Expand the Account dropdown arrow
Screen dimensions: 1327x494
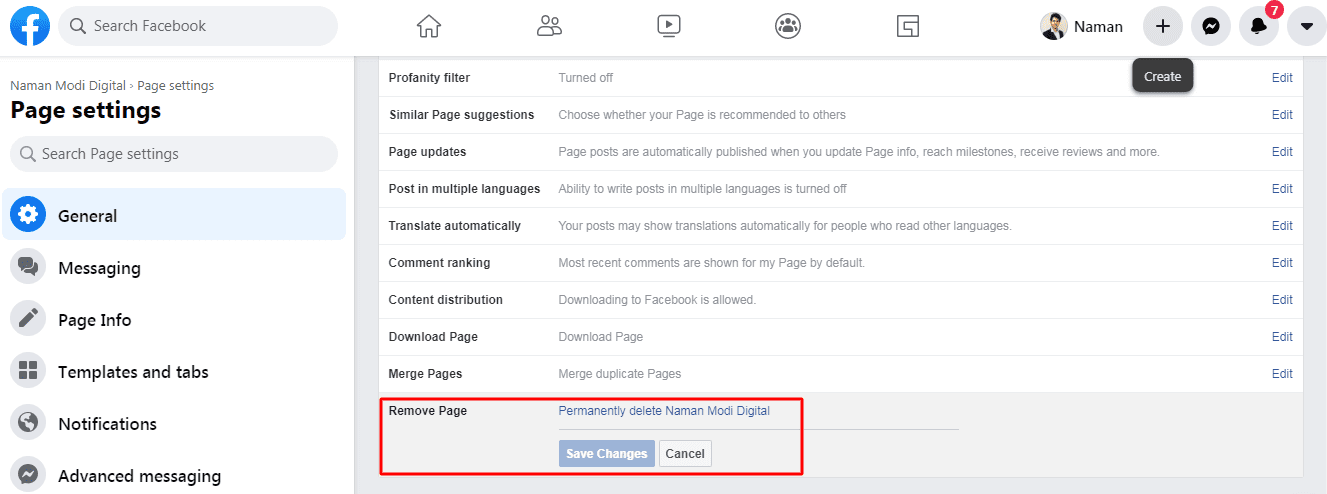1306,26
